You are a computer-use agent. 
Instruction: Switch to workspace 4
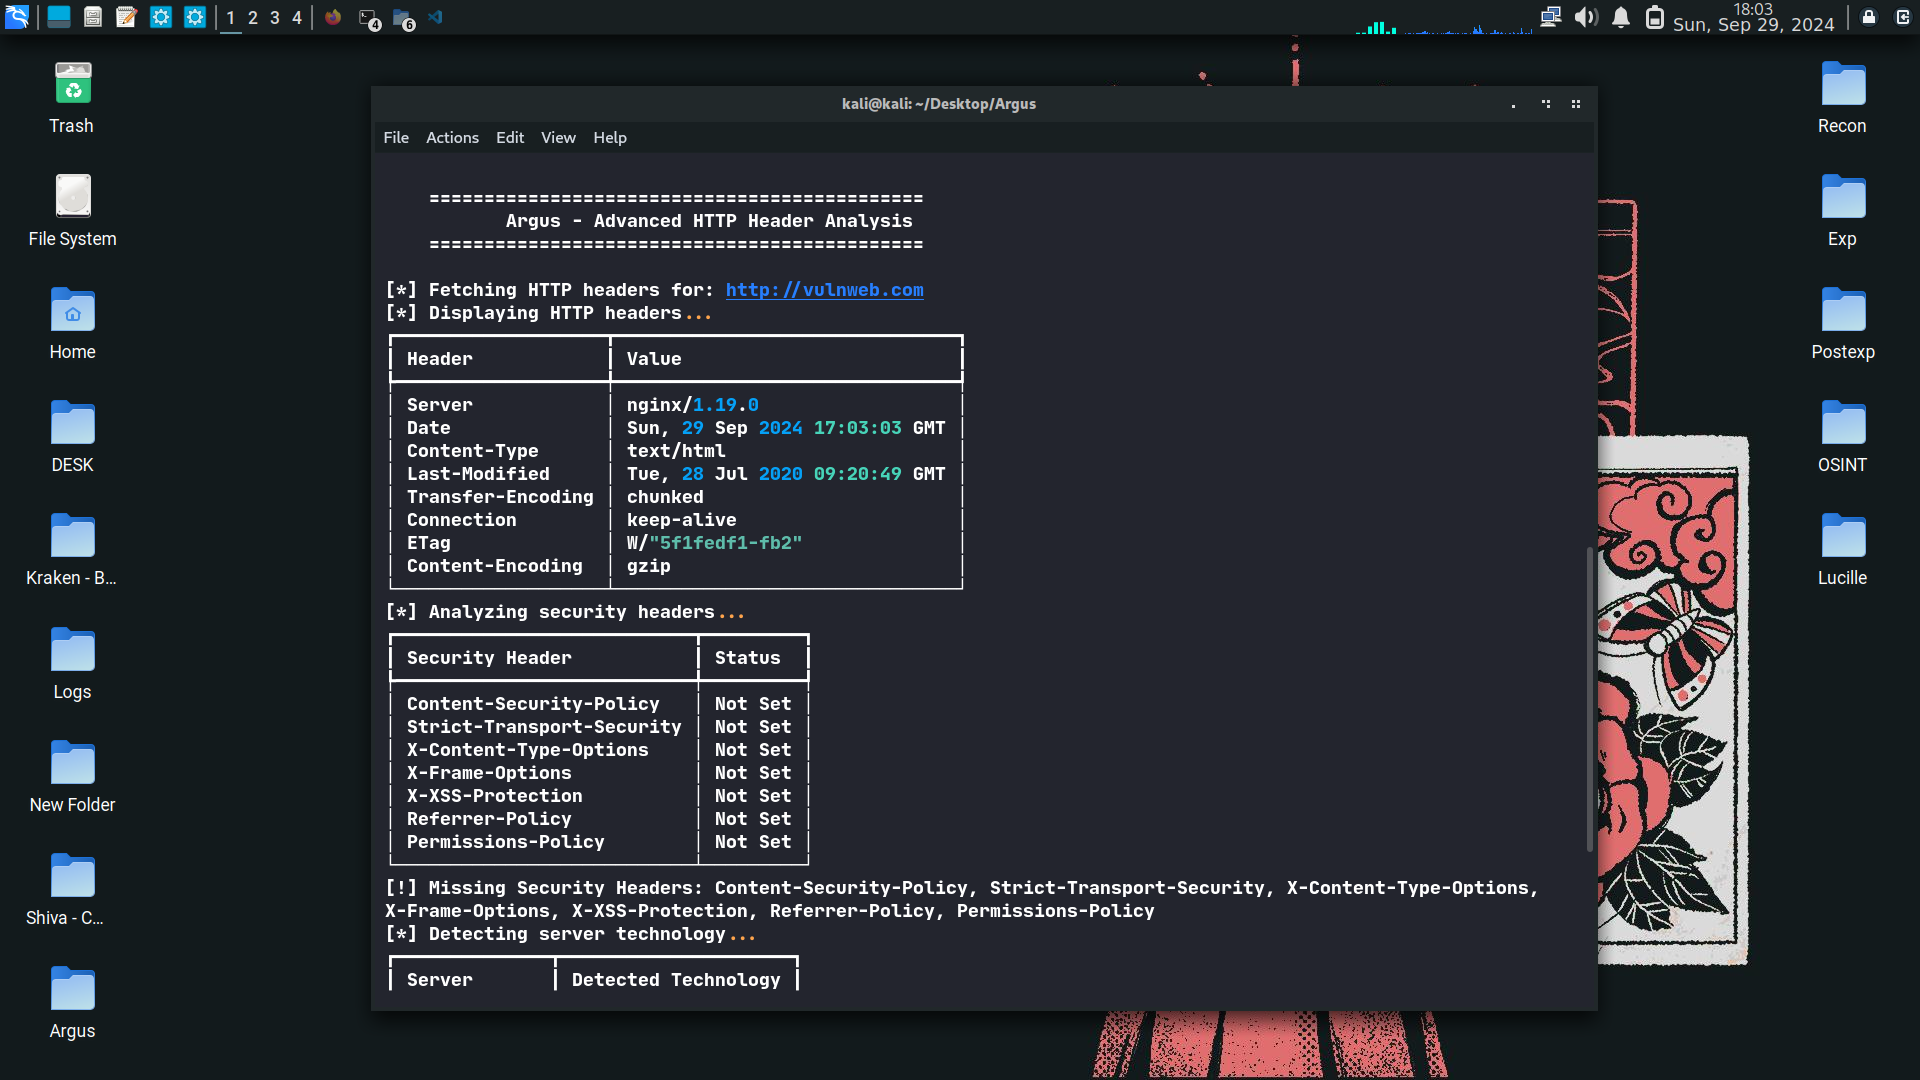(x=297, y=18)
